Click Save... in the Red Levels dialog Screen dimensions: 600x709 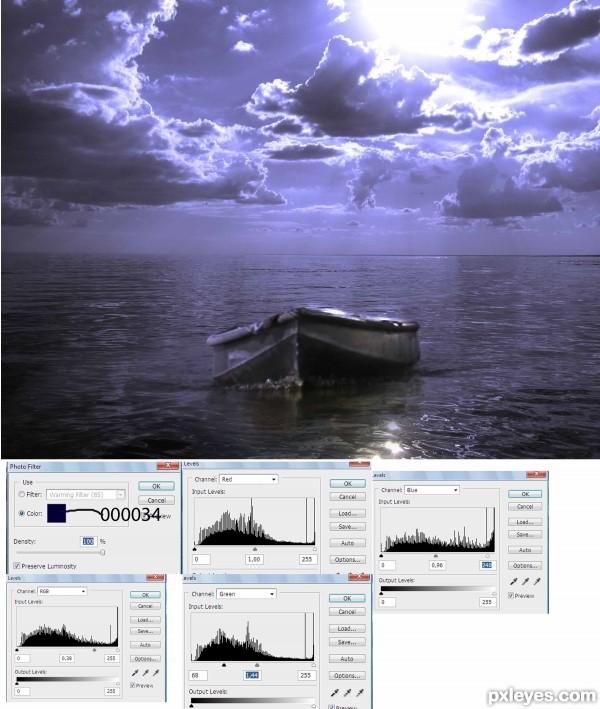[347, 526]
